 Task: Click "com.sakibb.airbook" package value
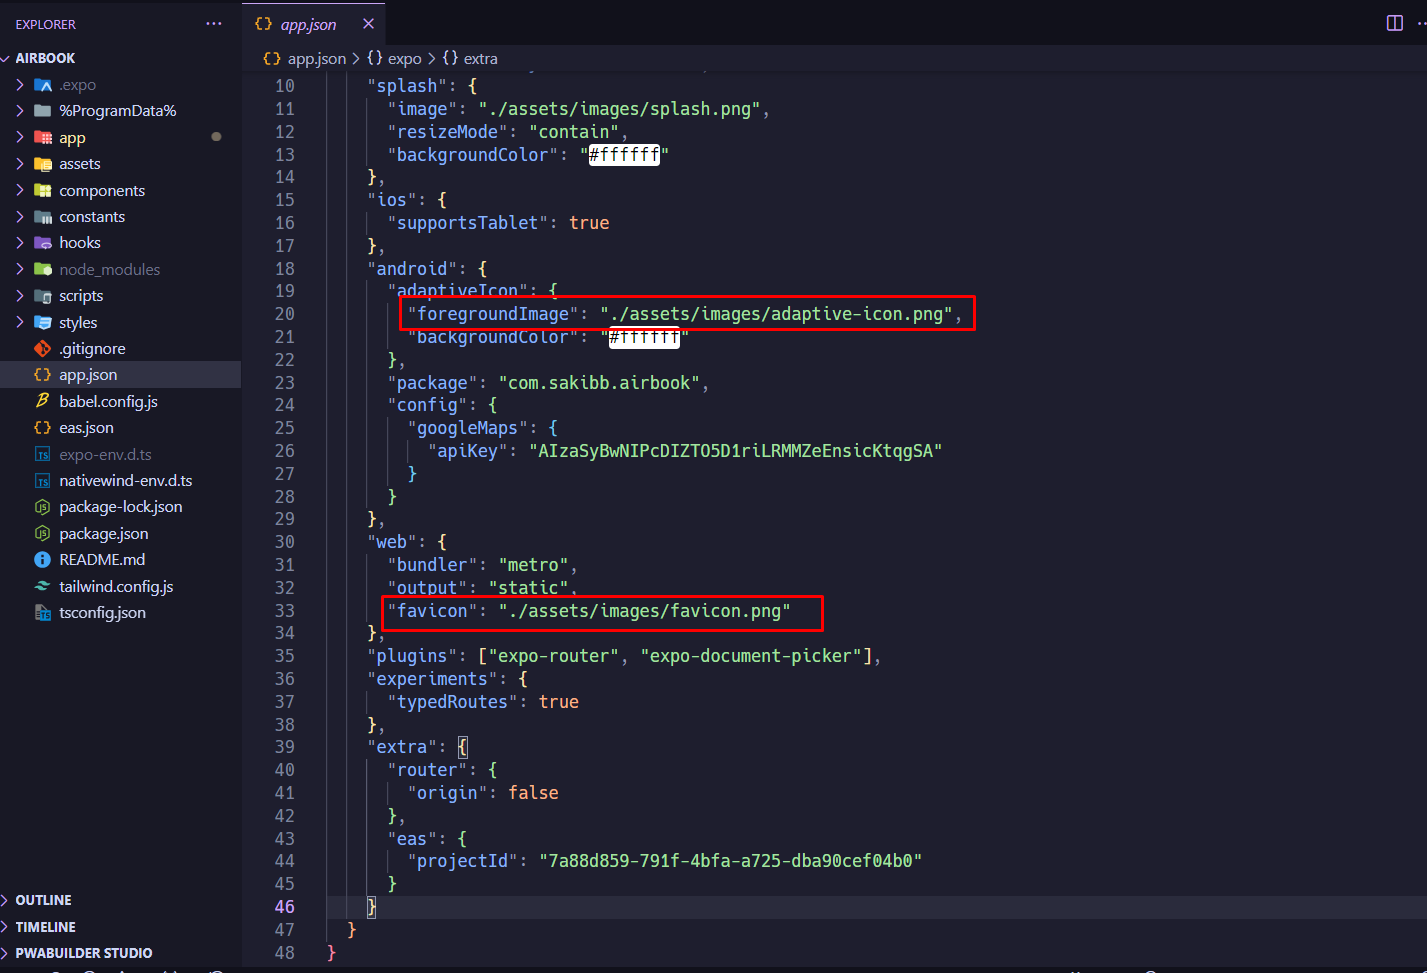pyautogui.click(x=599, y=383)
